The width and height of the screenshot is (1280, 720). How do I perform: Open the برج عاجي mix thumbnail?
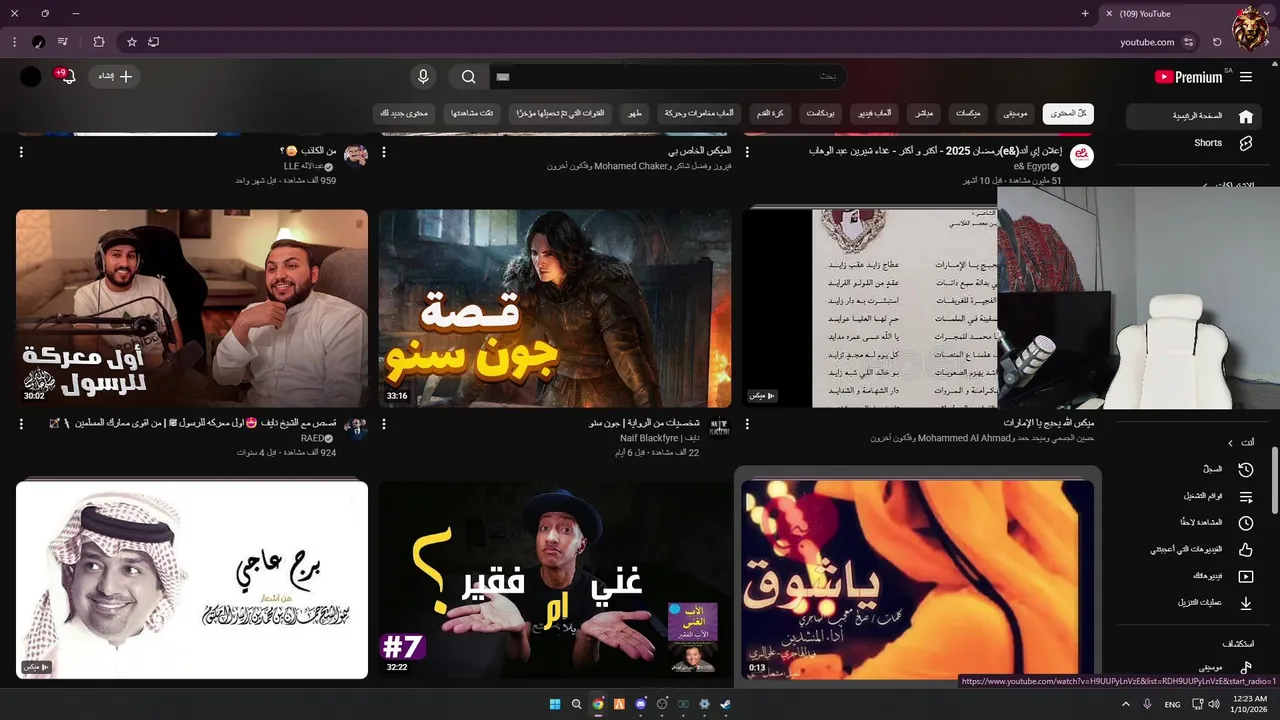click(192, 580)
